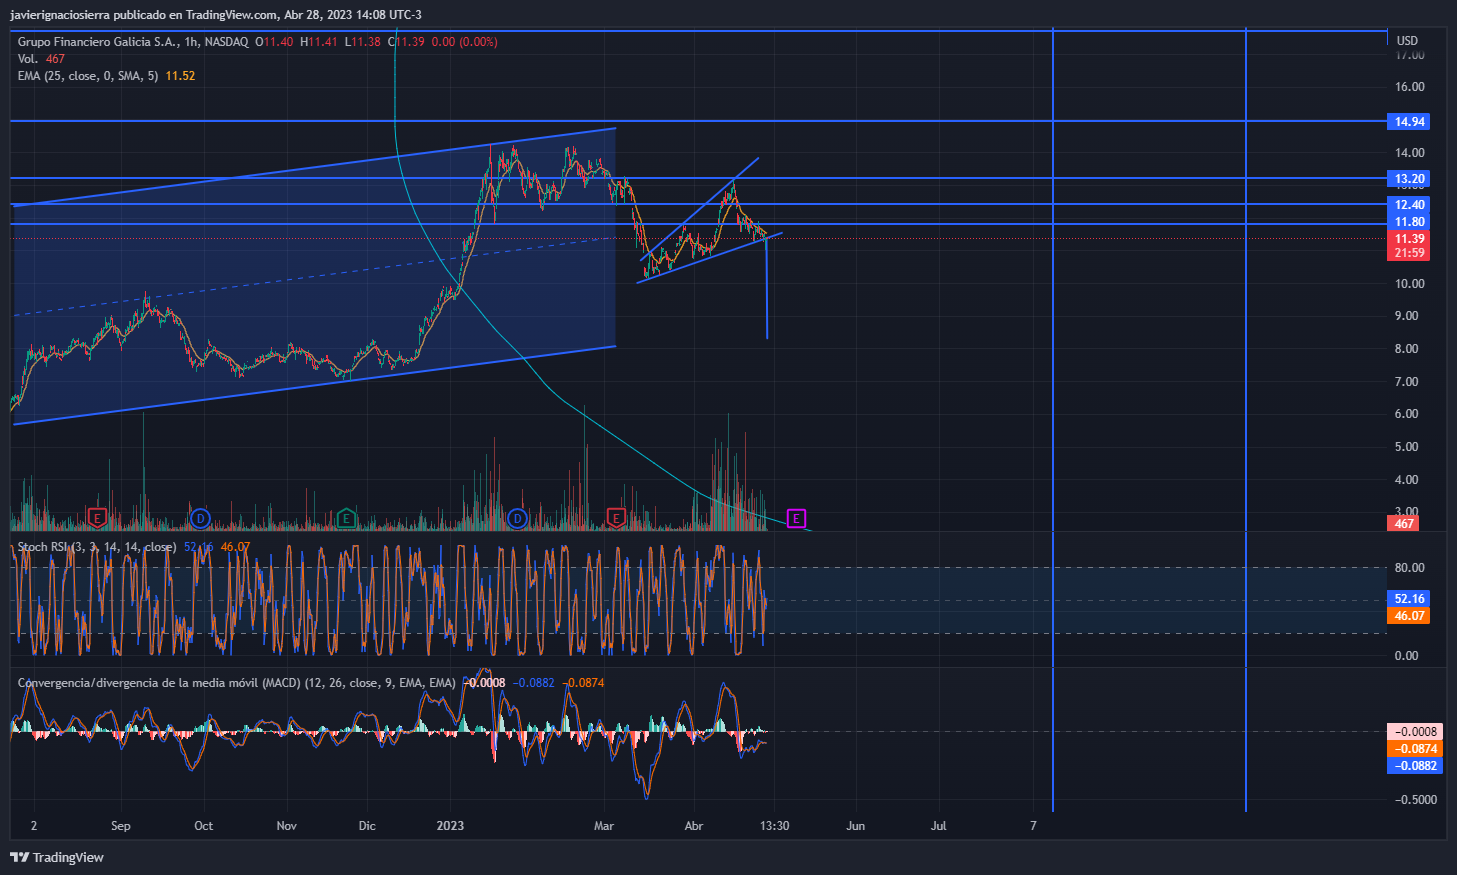Click the red 467 volume label

point(1404,524)
